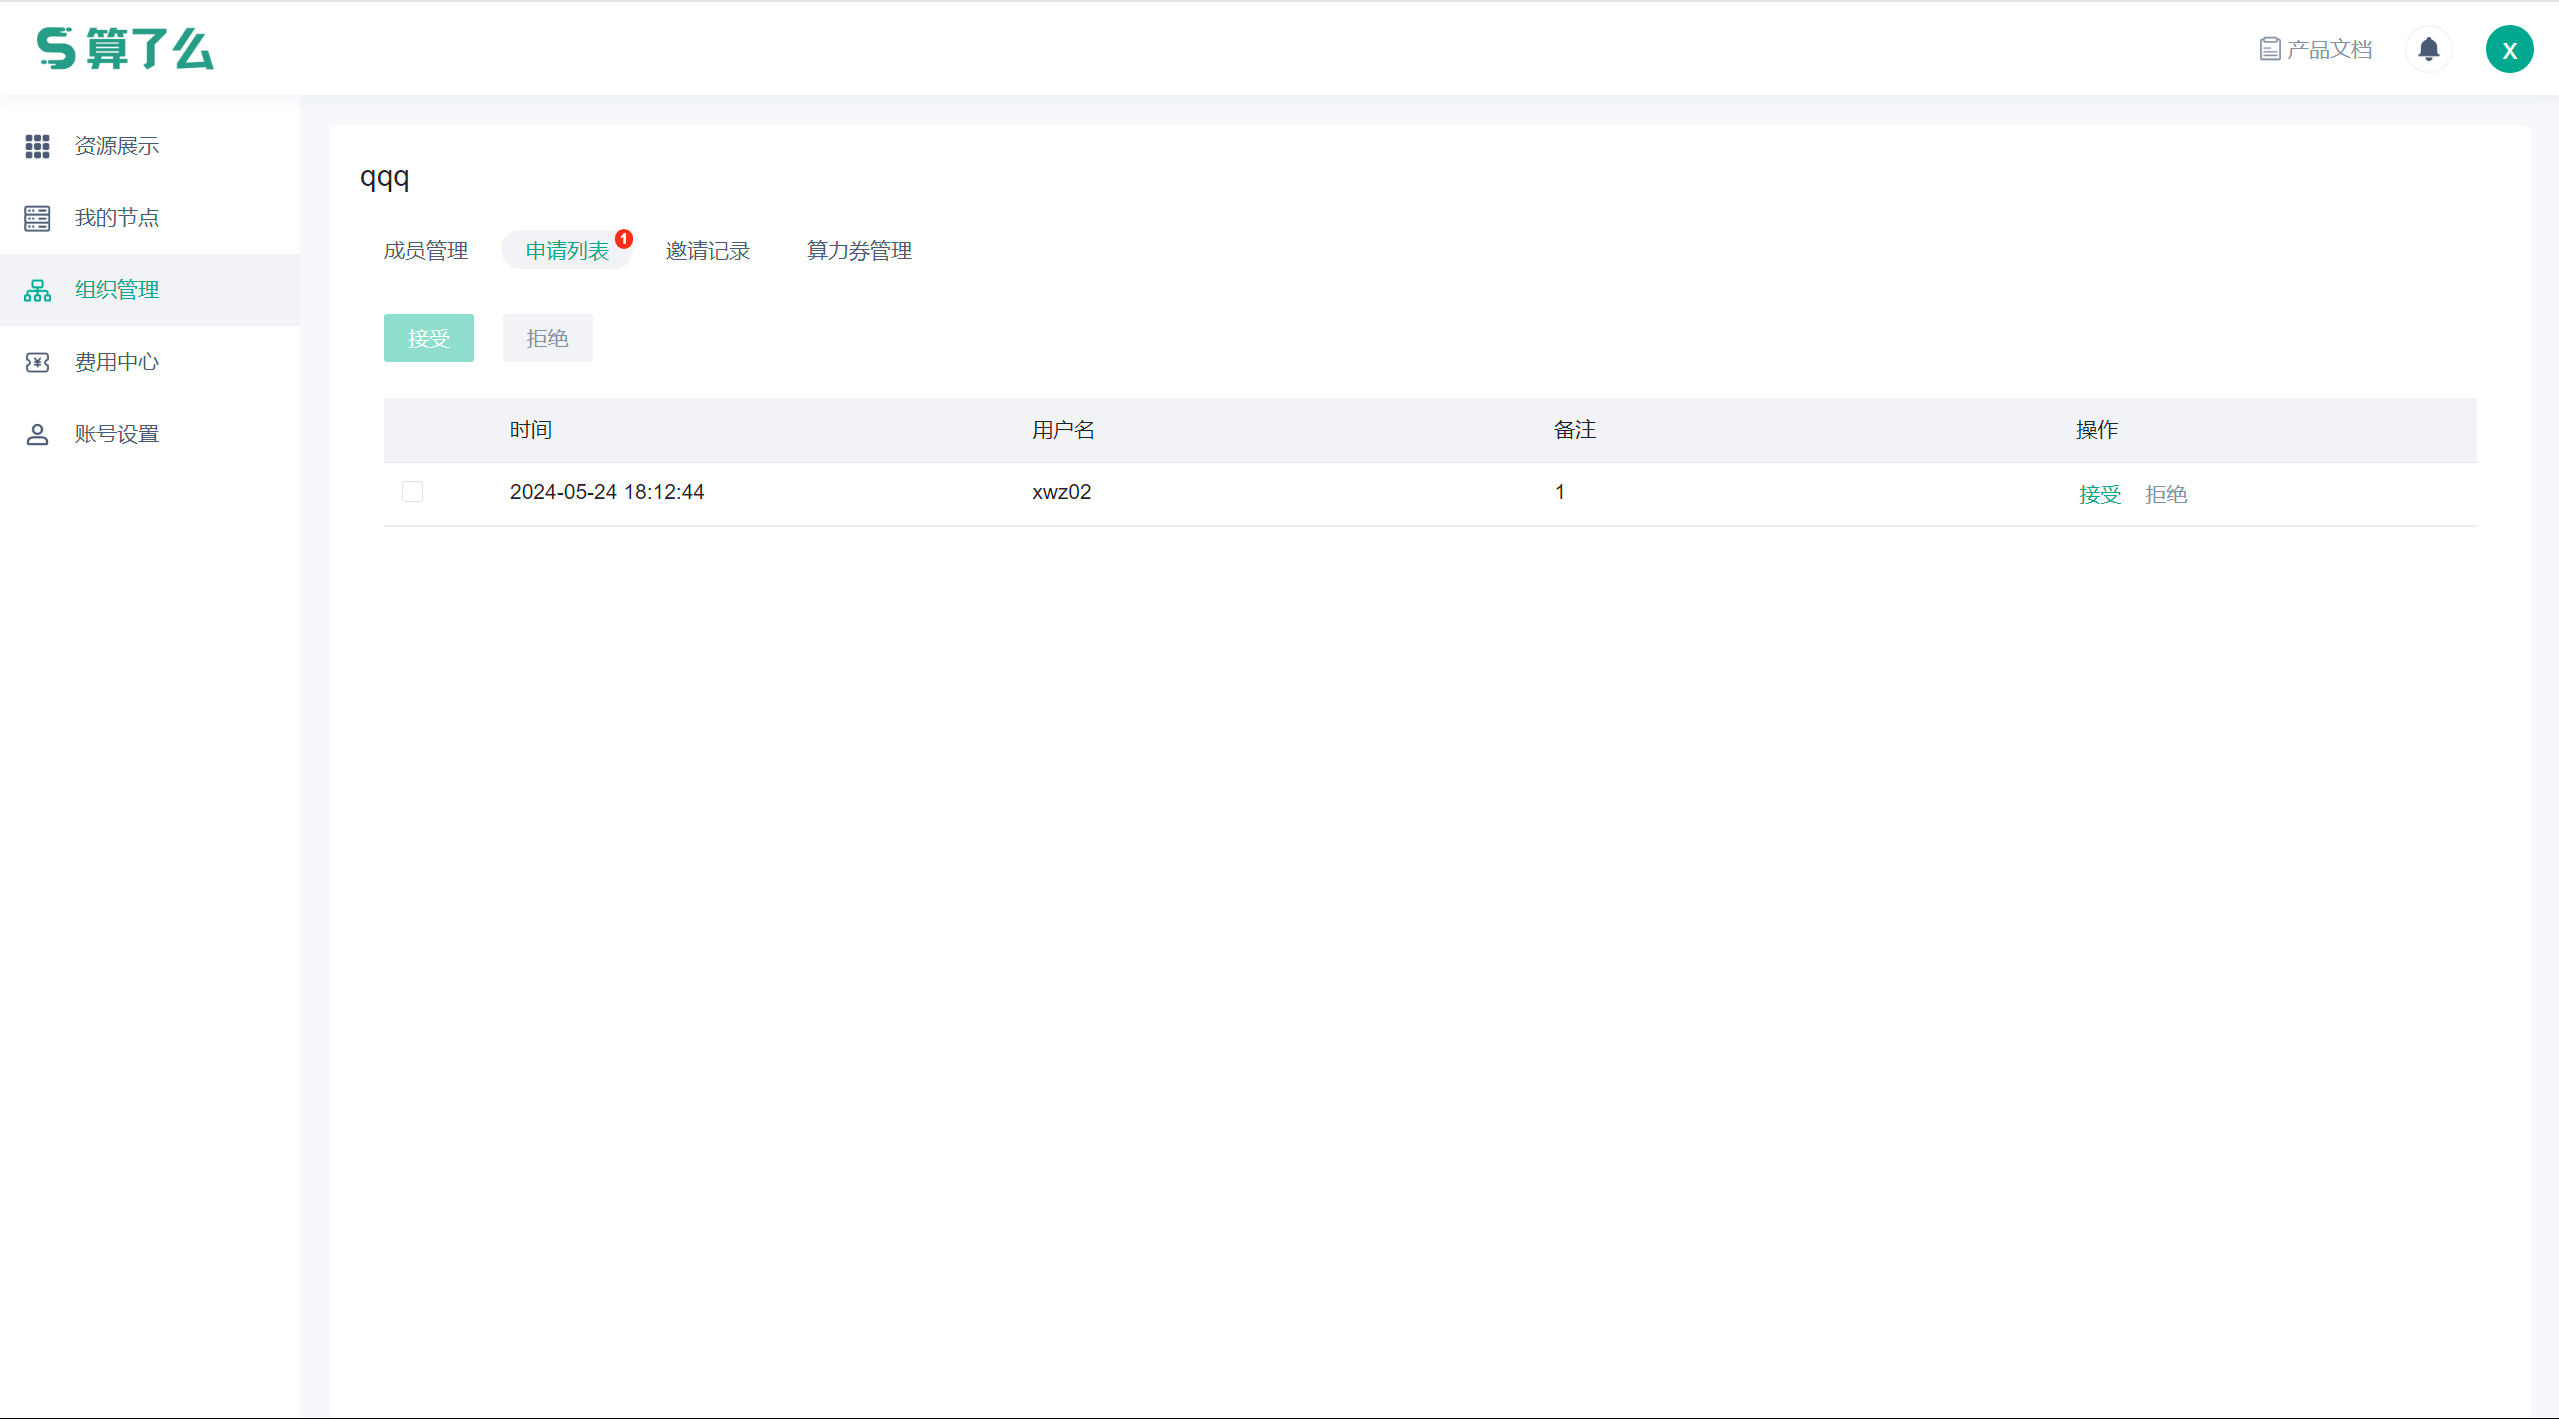This screenshot has height=1419, width=2559.
Task: Click 拒绝 link in xwz02 row
Action: pyautogui.click(x=2166, y=494)
